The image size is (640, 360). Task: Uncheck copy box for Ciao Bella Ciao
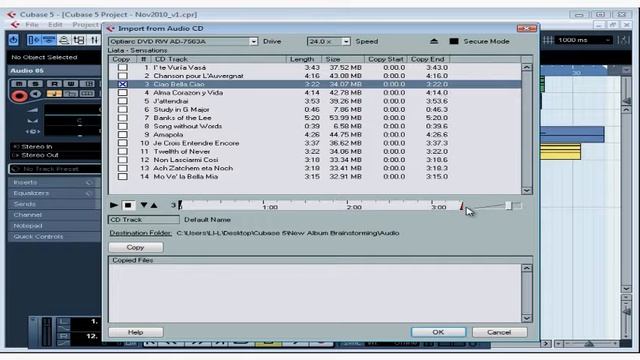[122, 84]
